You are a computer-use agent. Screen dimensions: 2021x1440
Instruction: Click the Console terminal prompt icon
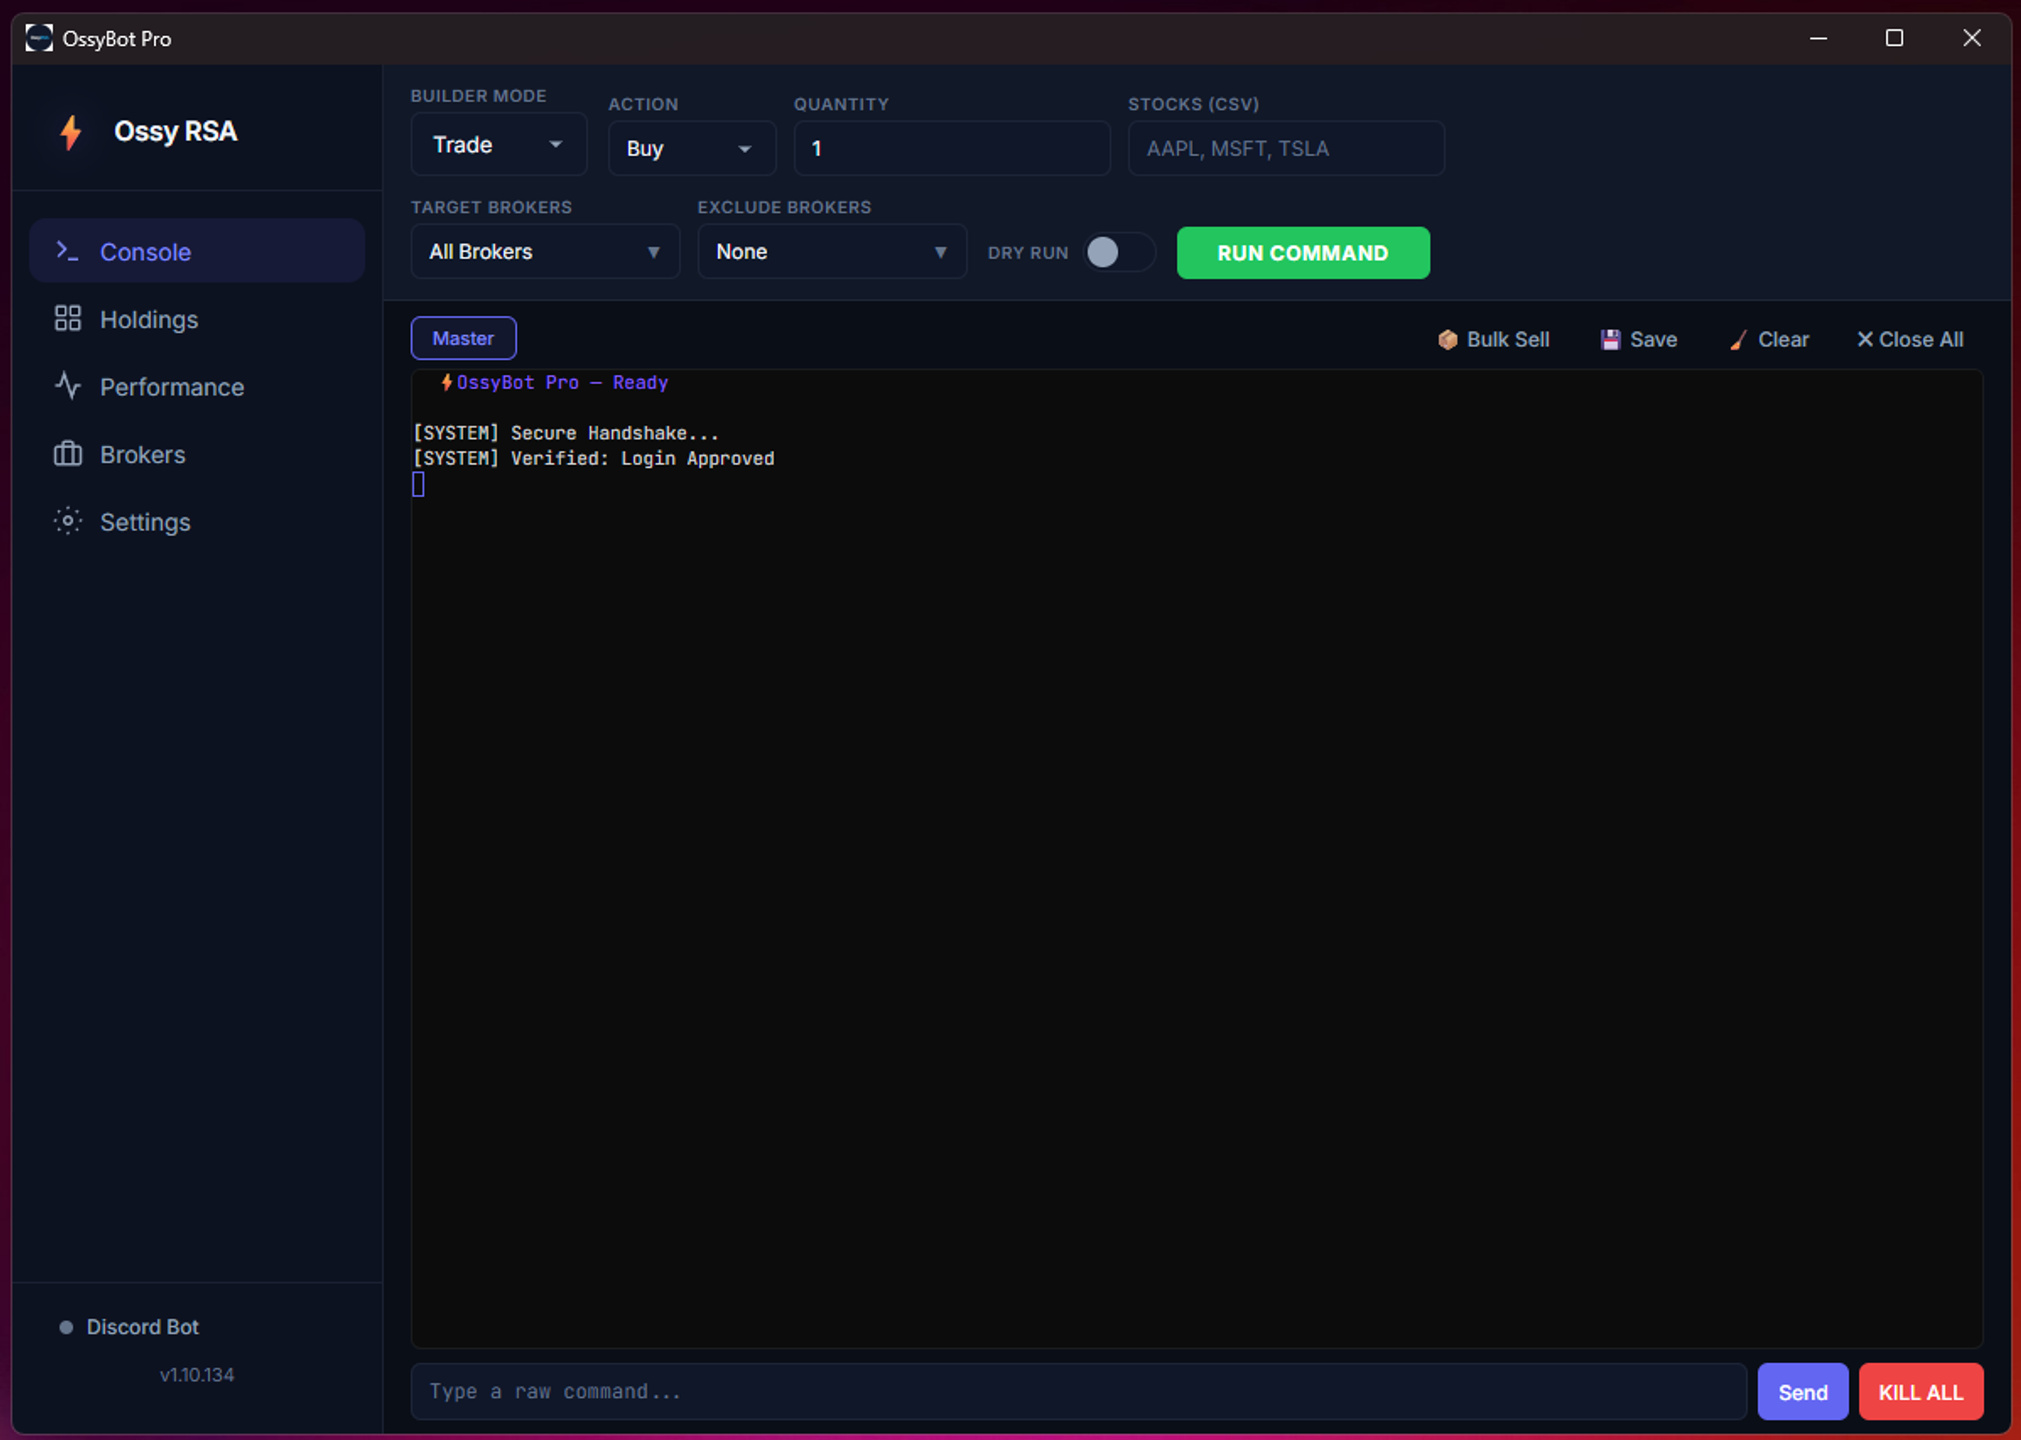tap(67, 251)
